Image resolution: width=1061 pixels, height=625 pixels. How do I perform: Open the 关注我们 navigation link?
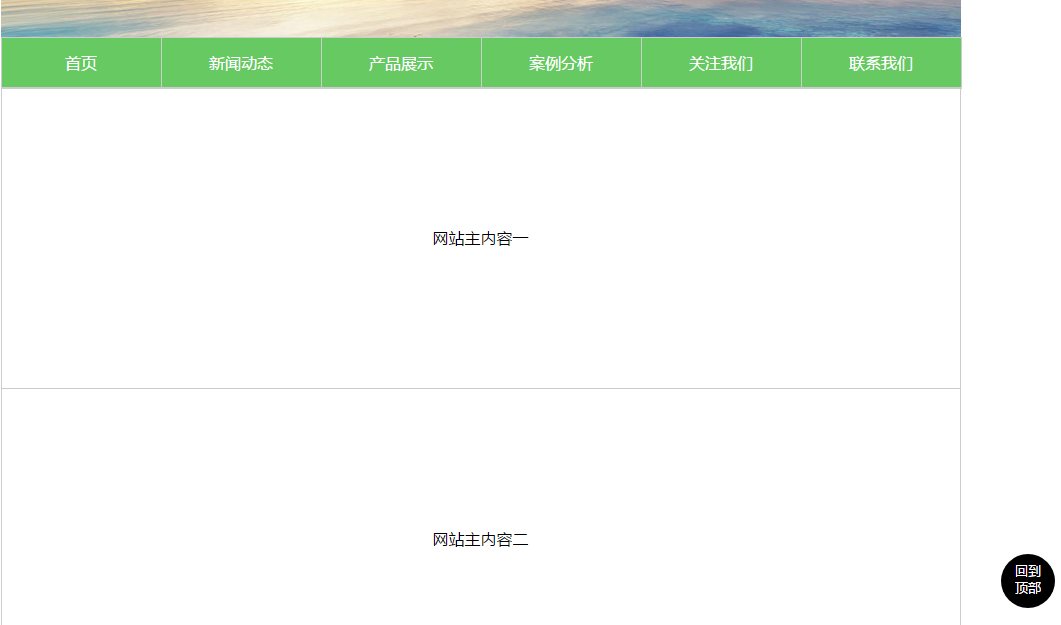coord(721,64)
